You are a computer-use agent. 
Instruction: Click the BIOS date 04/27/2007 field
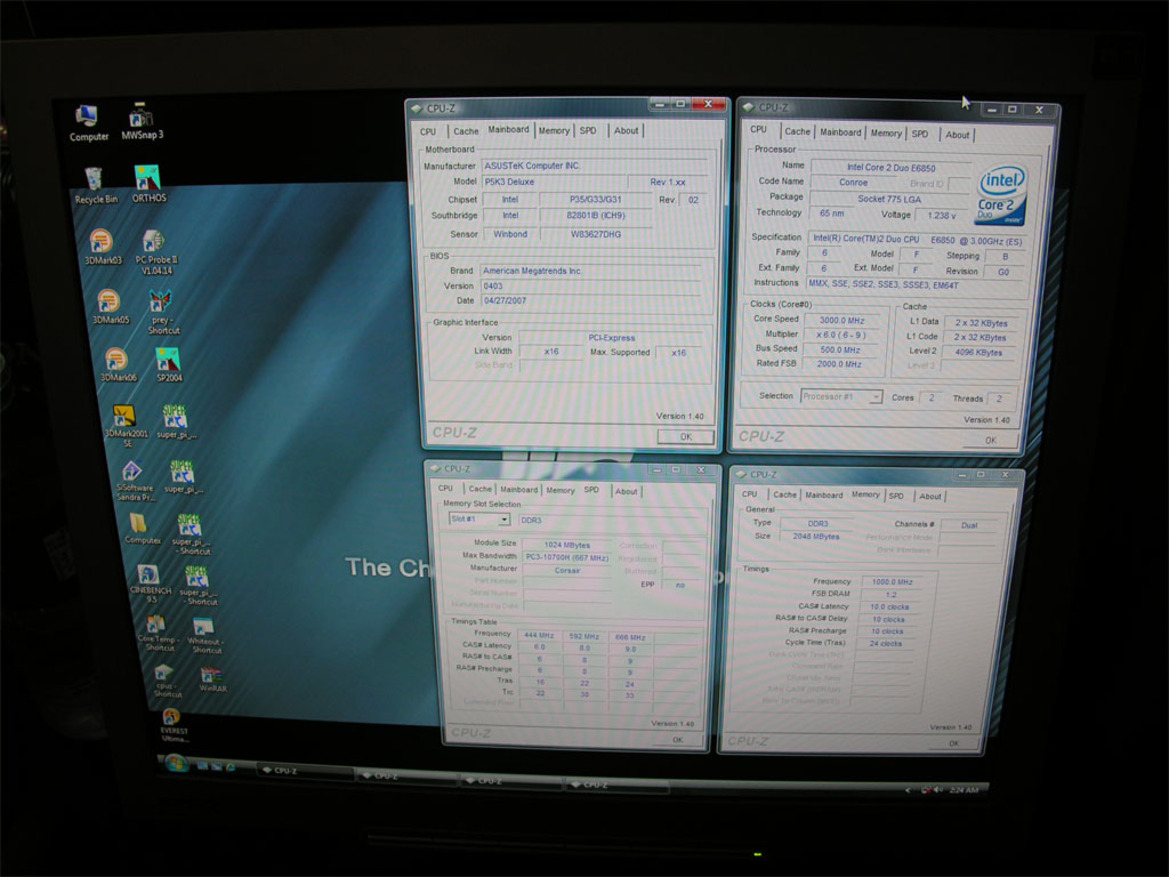point(592,301)
